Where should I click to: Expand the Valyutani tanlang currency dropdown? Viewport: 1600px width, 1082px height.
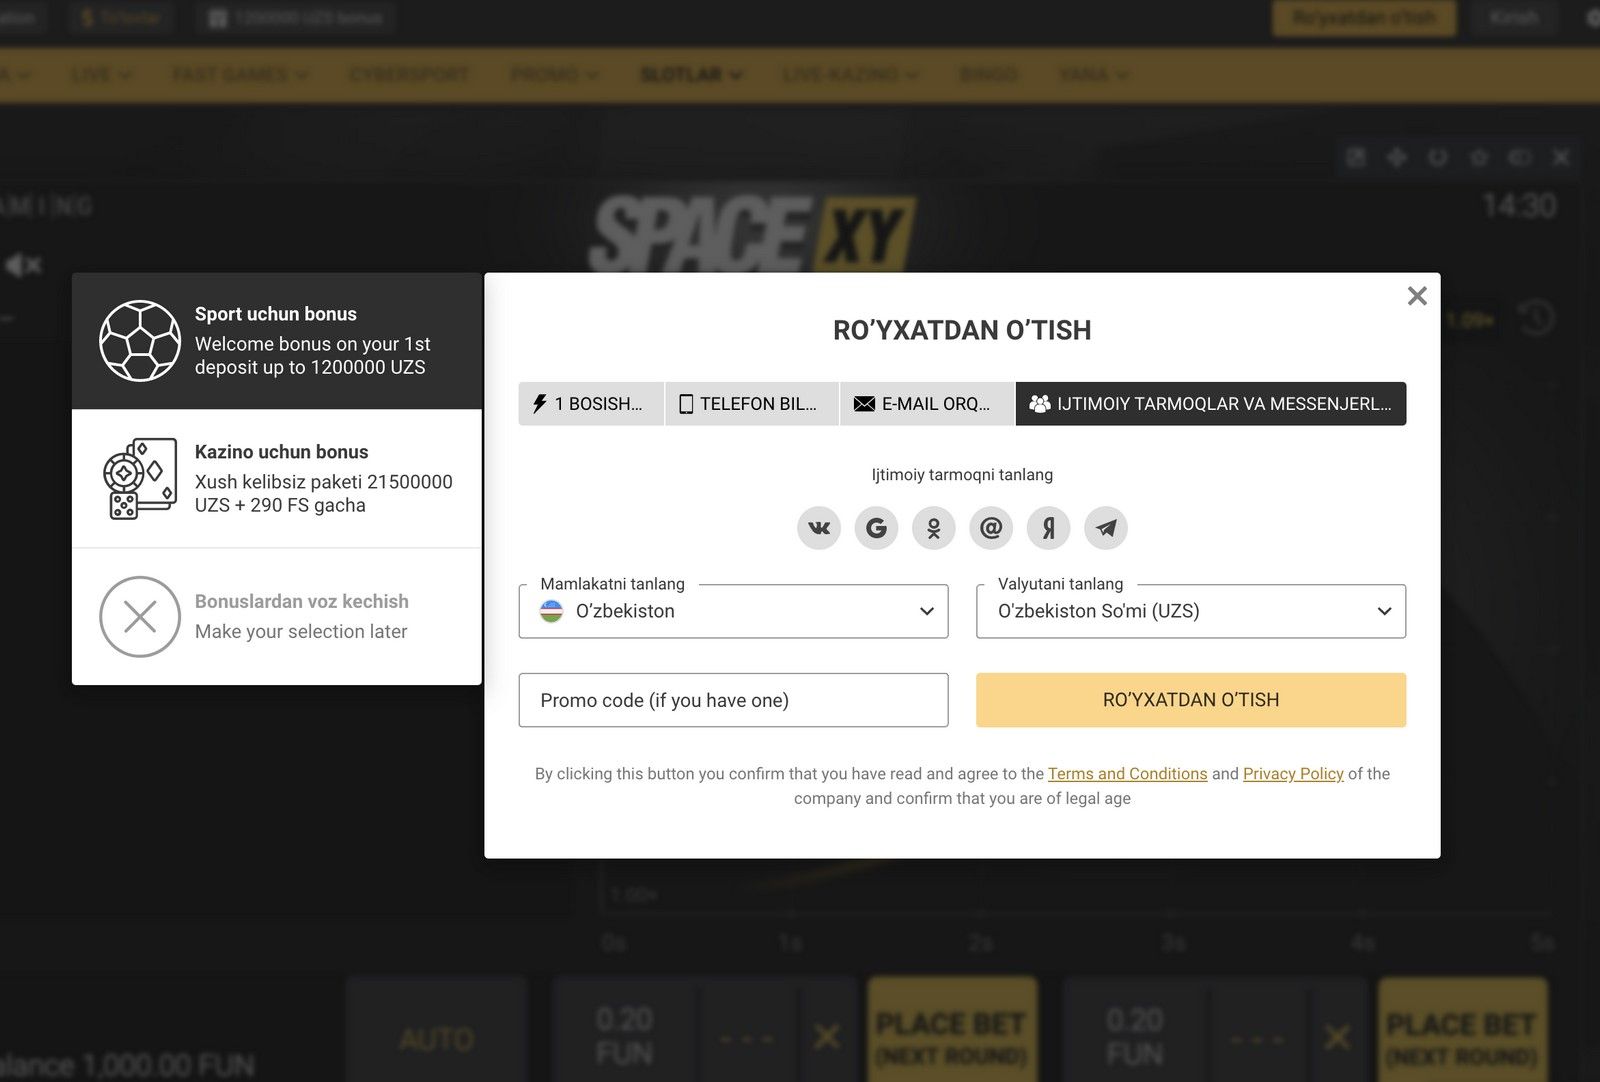(x=1190, y=611)
